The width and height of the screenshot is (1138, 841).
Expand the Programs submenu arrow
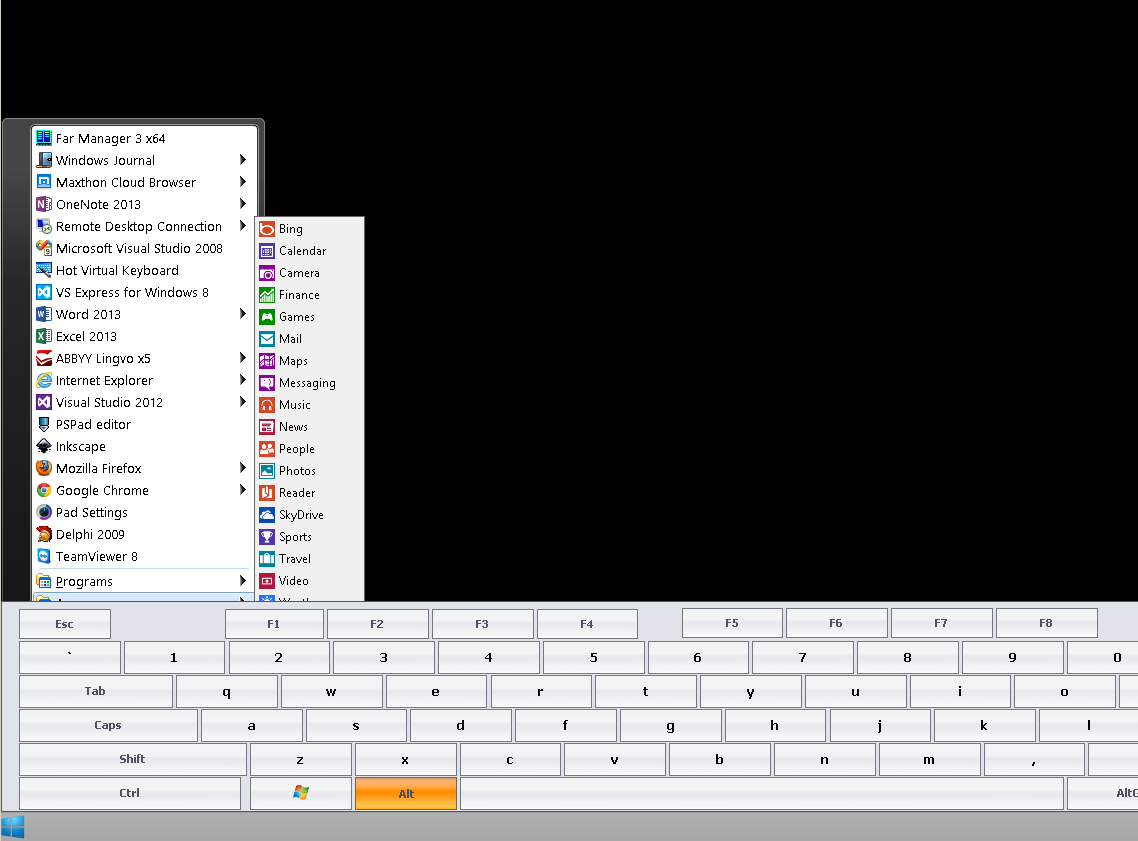243,581
